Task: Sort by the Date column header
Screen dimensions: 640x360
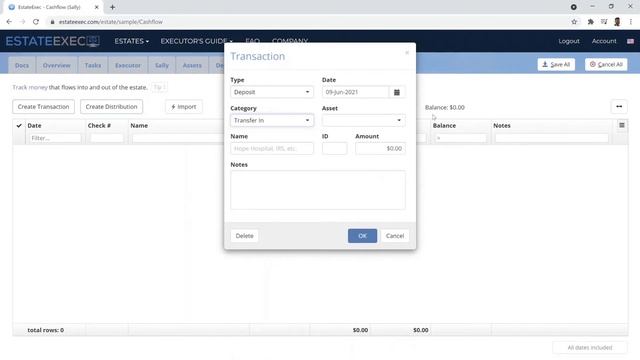Action: pos(34,126)
